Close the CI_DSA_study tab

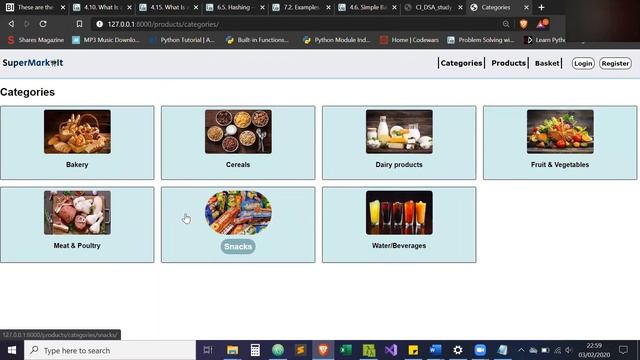pos(460,7)
